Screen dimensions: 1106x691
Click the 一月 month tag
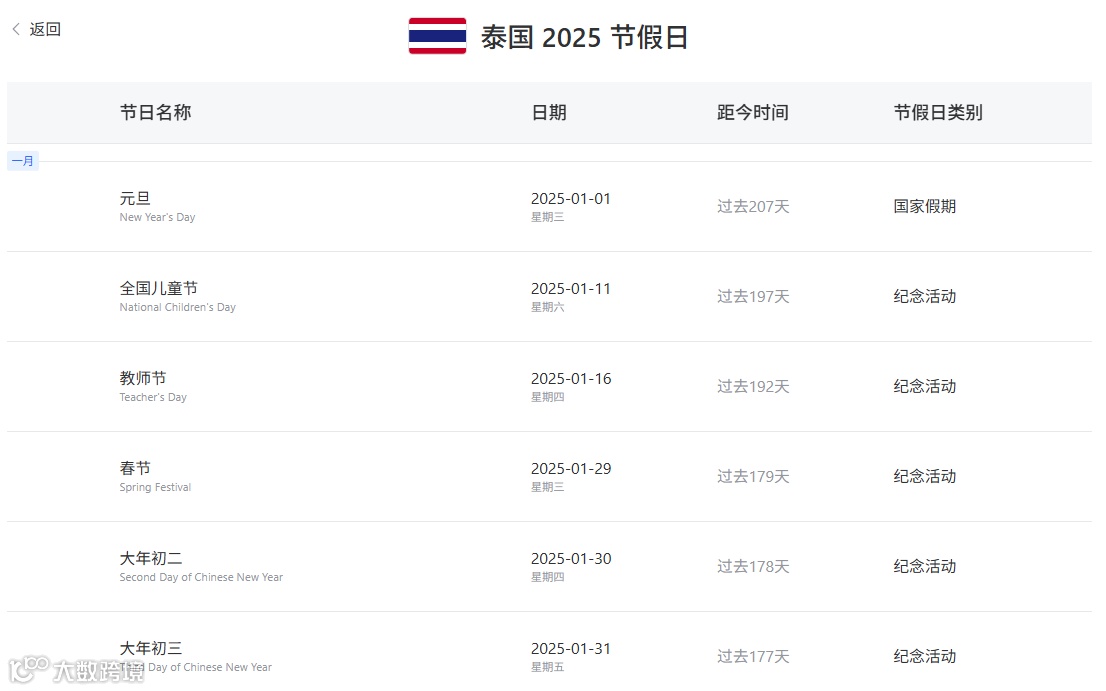pyautogui.click(x=23, y=161)
